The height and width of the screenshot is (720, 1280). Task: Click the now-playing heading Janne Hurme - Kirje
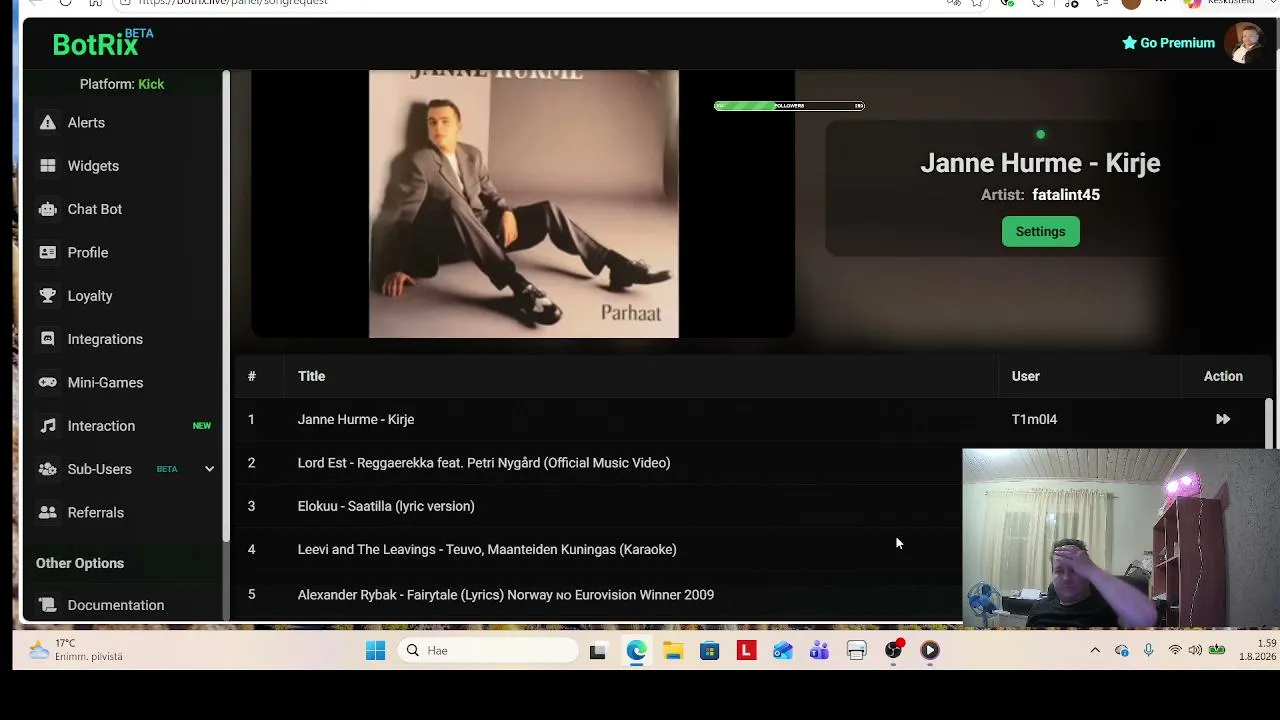tap(1040, 163)
